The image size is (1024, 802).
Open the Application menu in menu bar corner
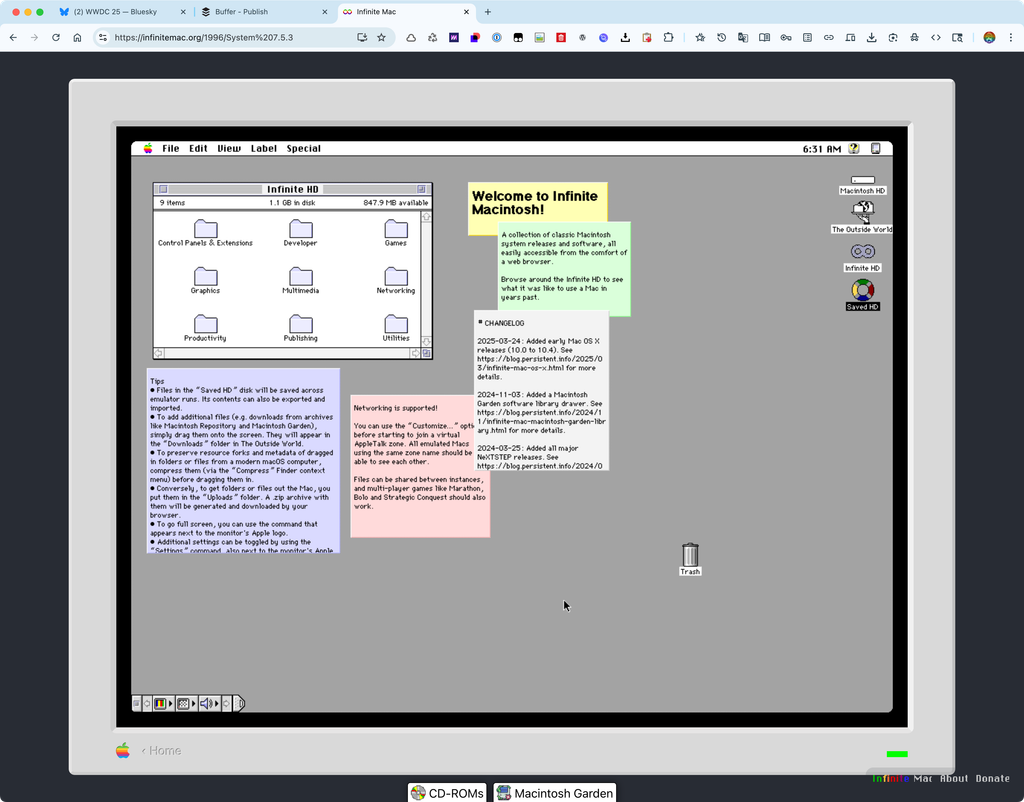coord(875,148)
